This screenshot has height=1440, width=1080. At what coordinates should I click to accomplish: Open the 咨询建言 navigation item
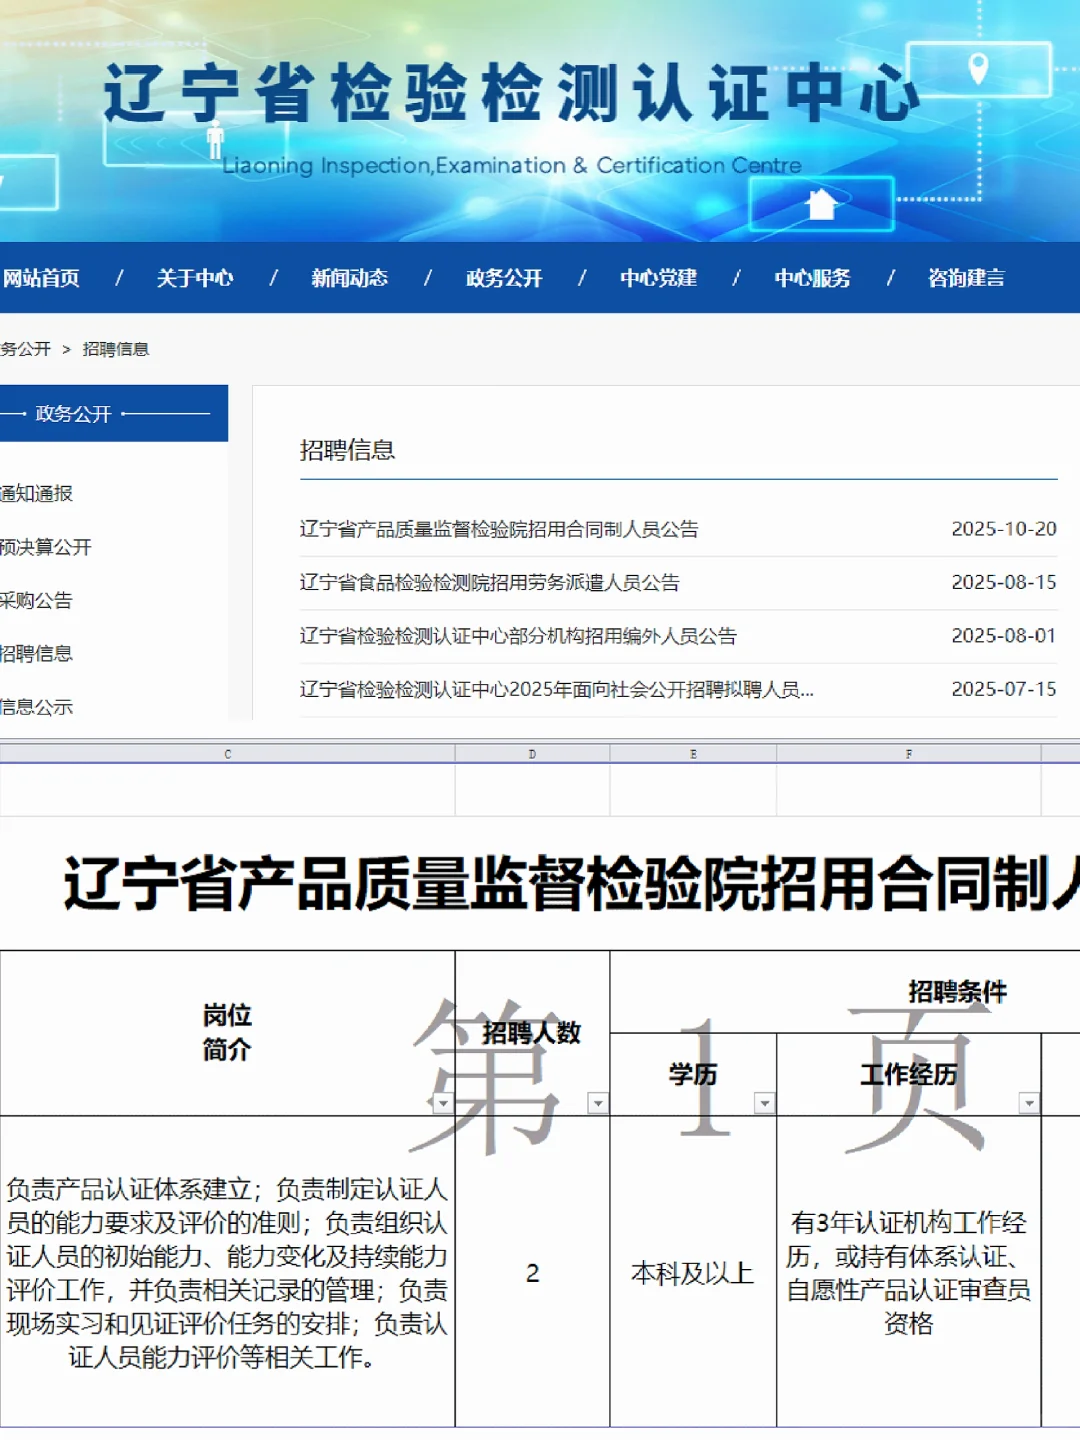[967, 278]
